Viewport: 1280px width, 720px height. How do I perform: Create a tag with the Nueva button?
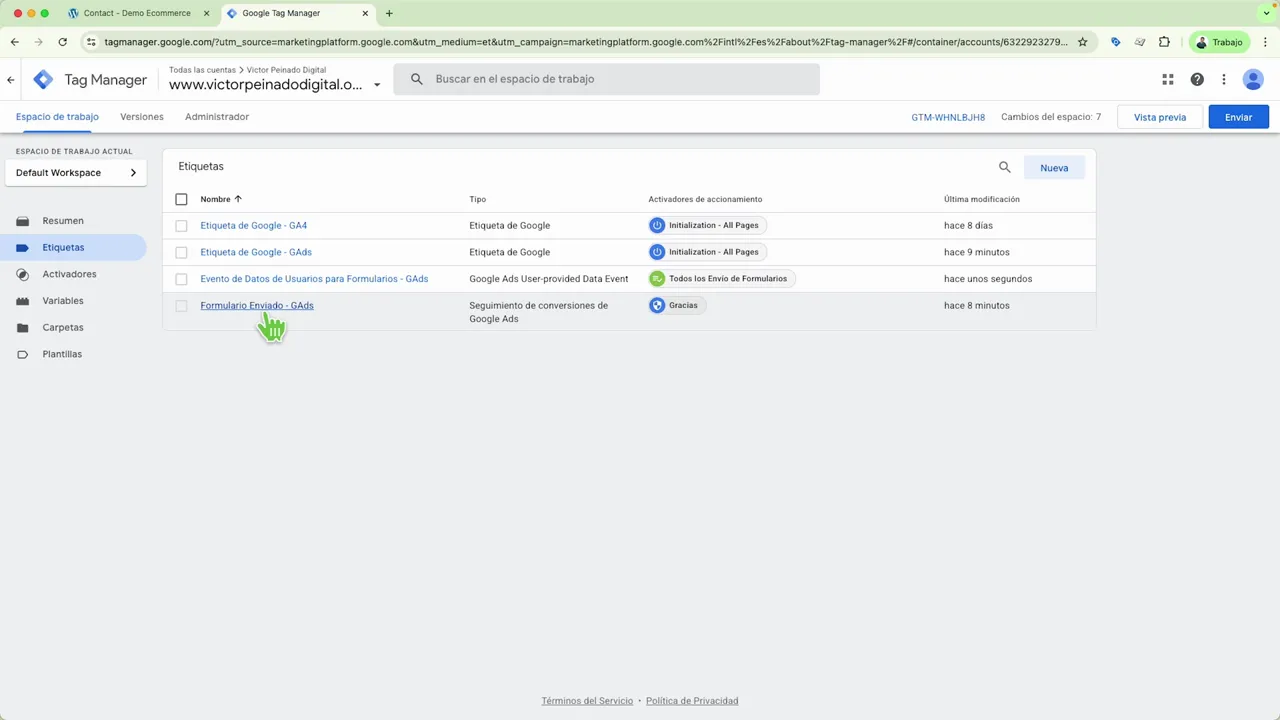1054,167
